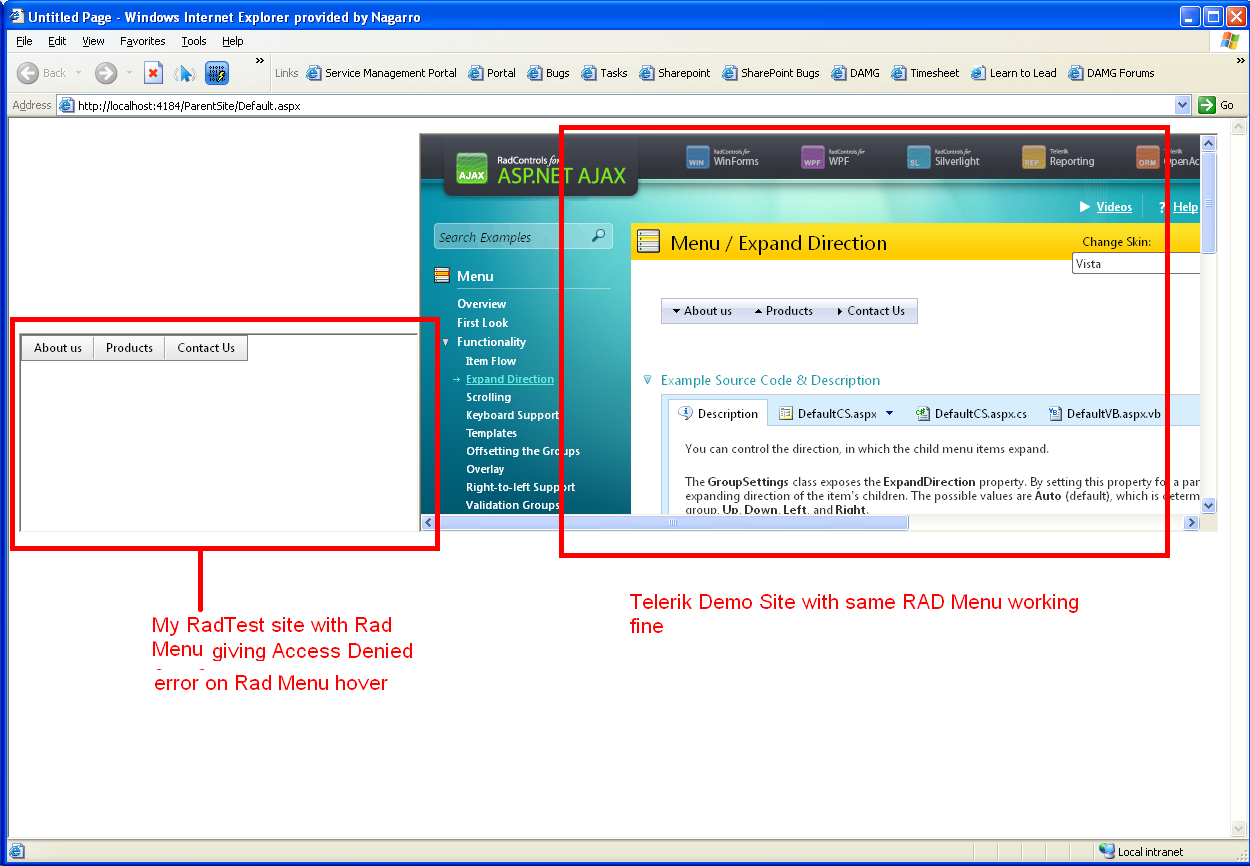This screenshot has height=866, width=1250.
Task: Click Products in RadTest menu
Action: [129, 348]
